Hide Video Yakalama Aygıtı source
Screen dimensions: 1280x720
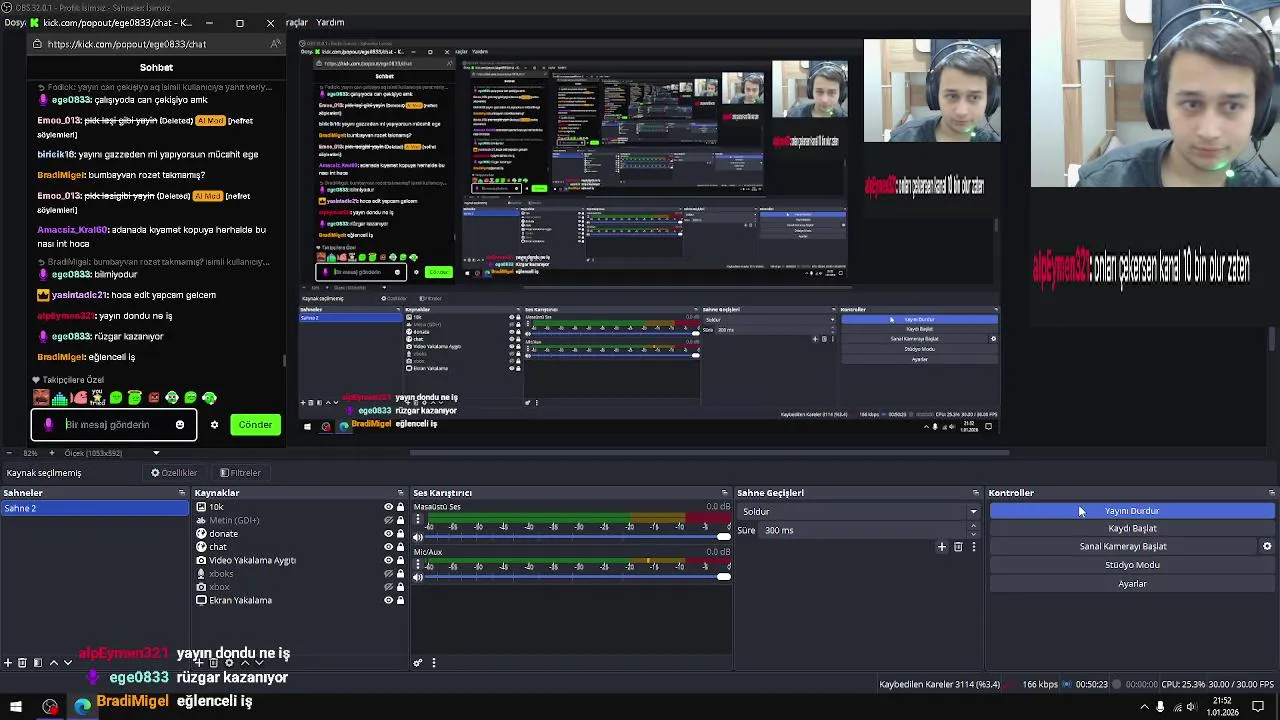point(388,560)
